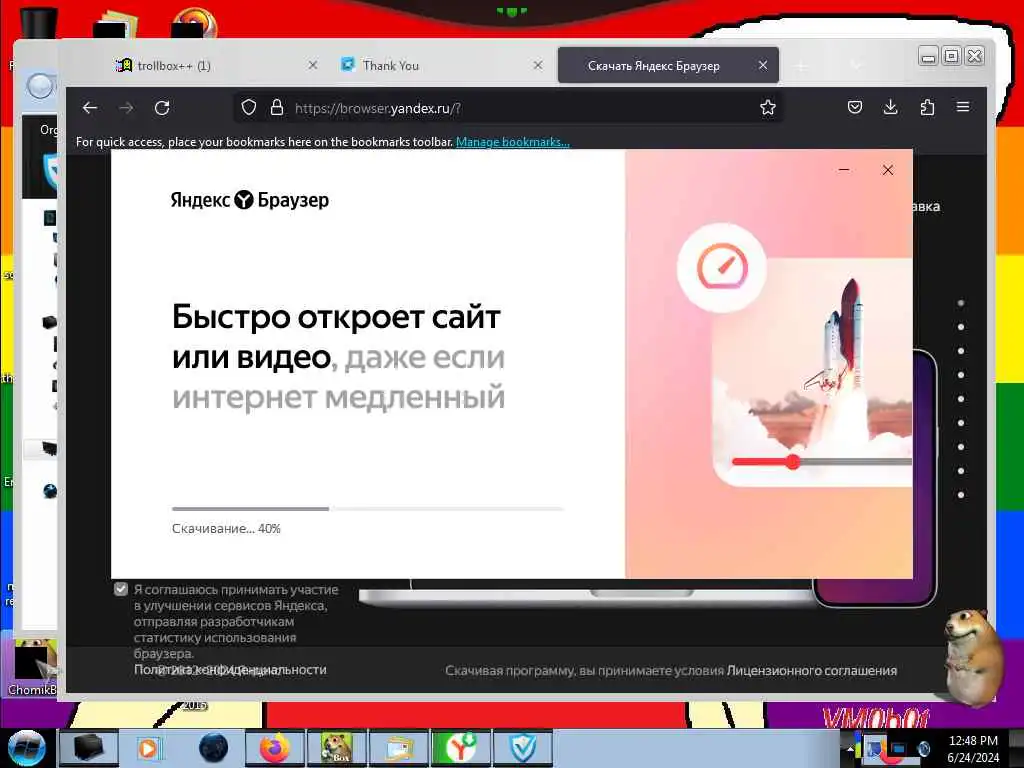Click the download progress bar
1024x768 pixels.
click(367, 508)
